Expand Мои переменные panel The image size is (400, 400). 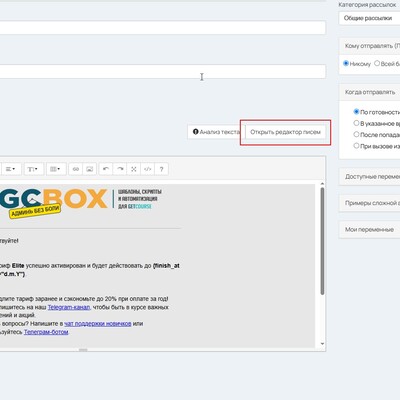coord(369,230)
